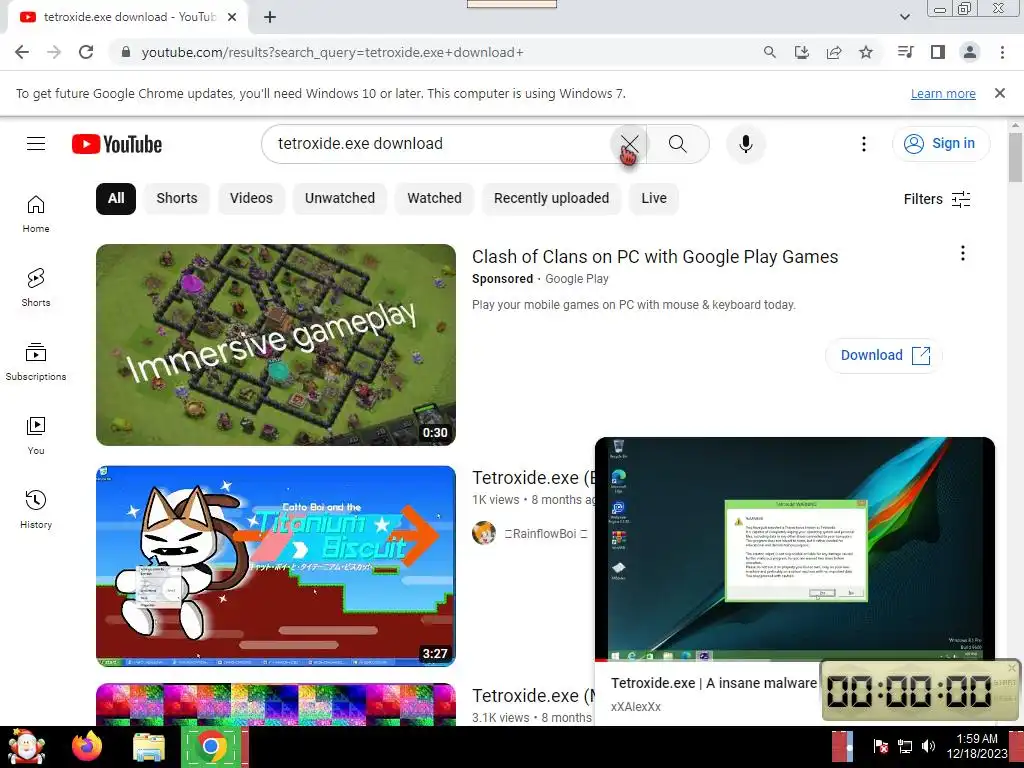Open Windows Explorer from the taskbar
1024x768 pixels.
tap(149, 747)
